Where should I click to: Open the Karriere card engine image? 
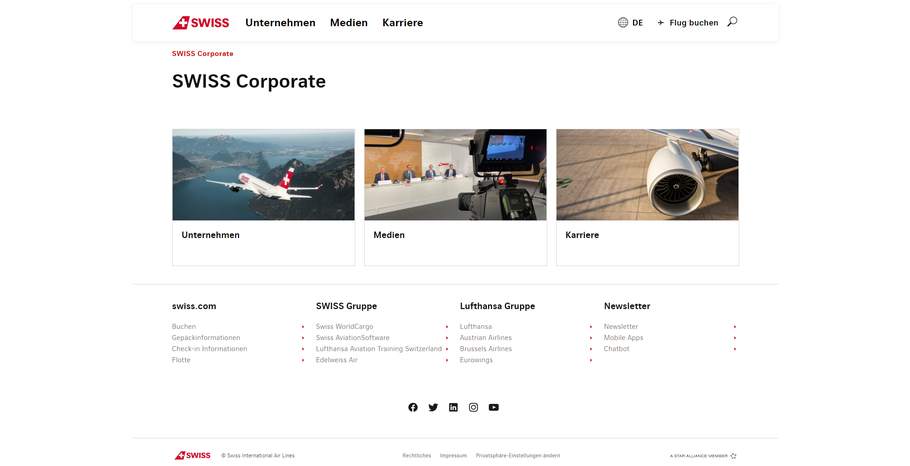tap(648, 175)
